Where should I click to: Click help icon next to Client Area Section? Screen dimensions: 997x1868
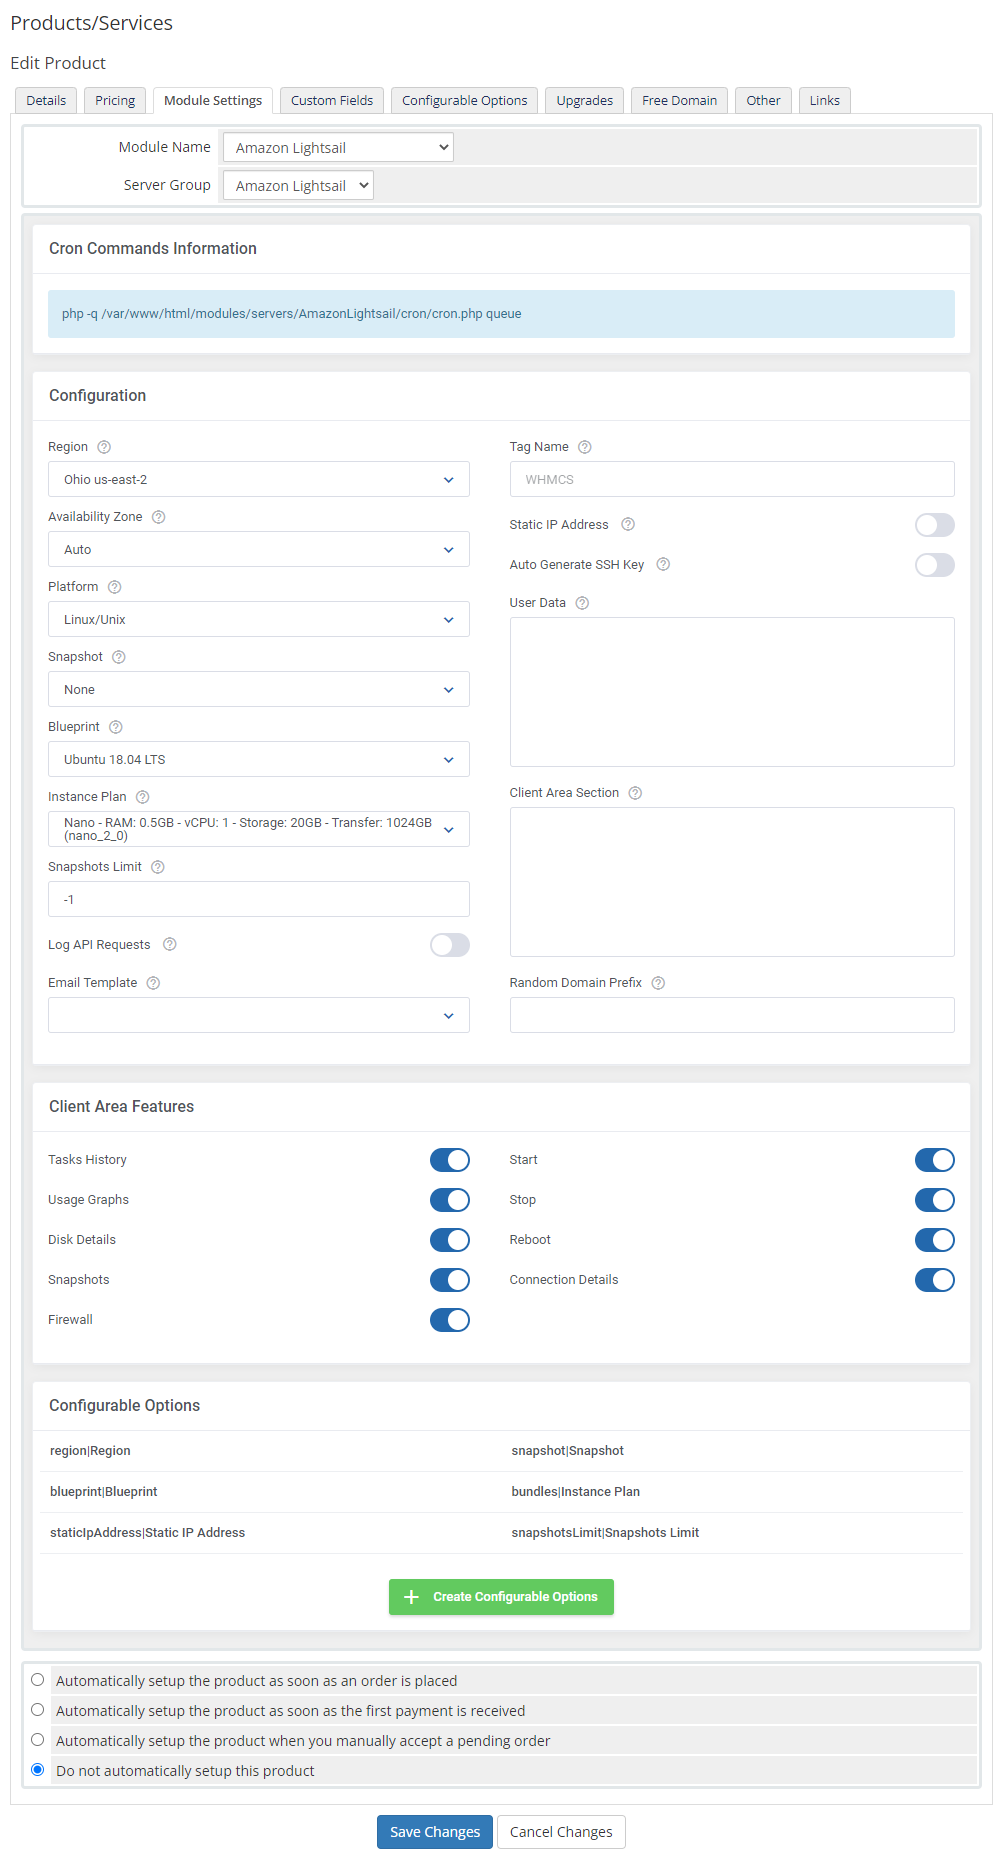tap(635, 793)
